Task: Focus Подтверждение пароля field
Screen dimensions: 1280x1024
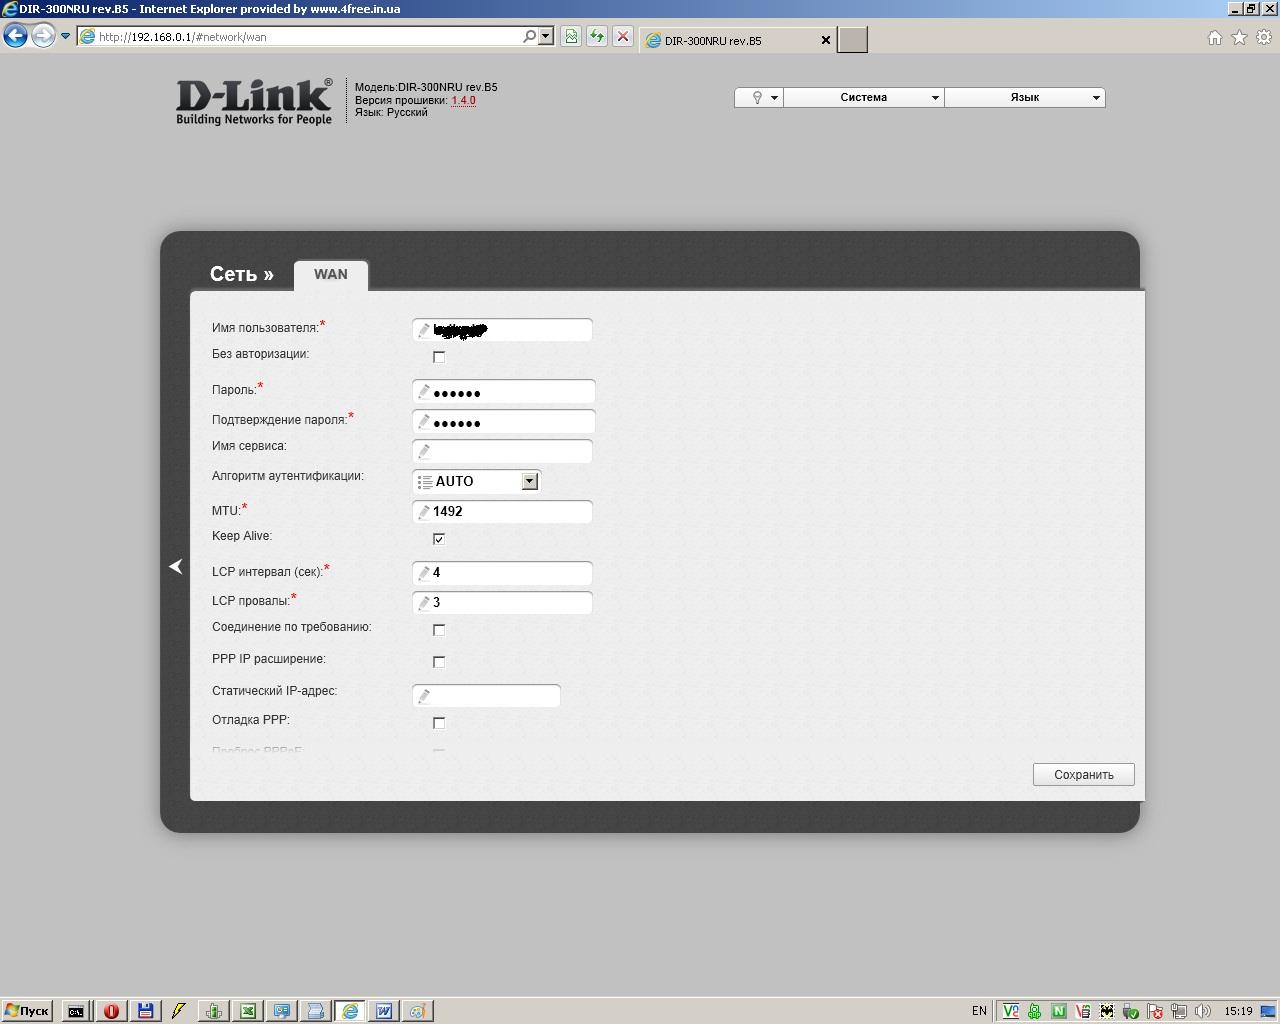Action: [x=503, y=422]
